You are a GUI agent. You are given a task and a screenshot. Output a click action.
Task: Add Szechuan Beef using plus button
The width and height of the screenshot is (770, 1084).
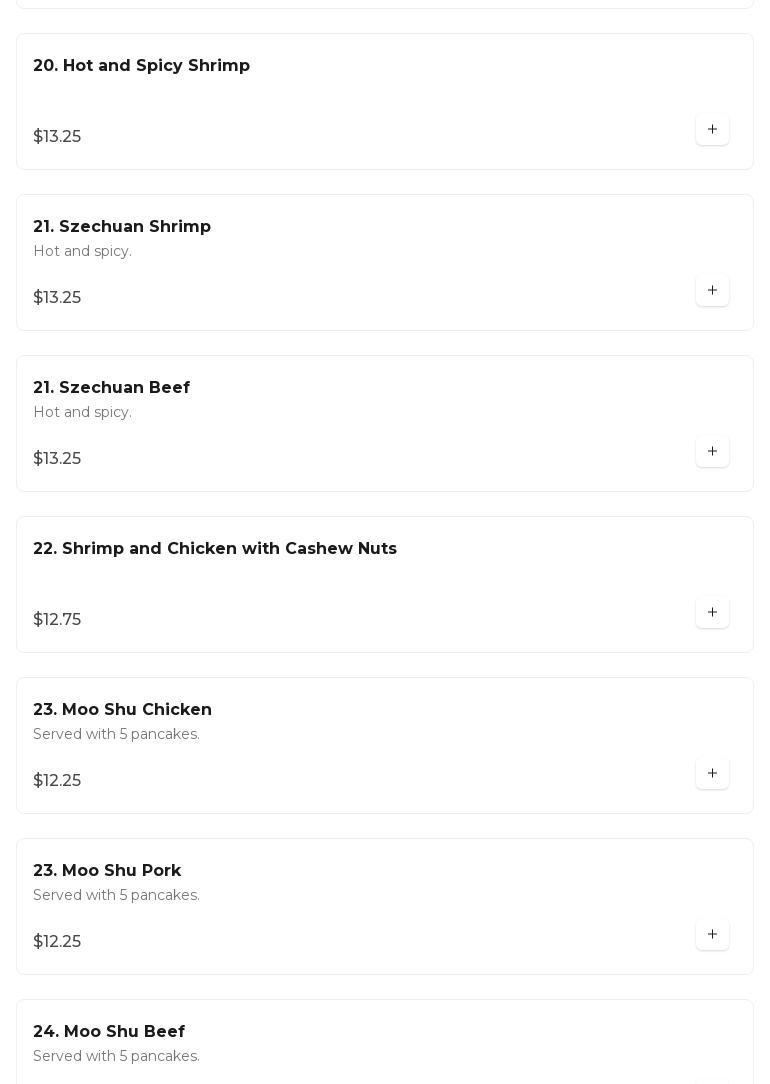(712, 452)
